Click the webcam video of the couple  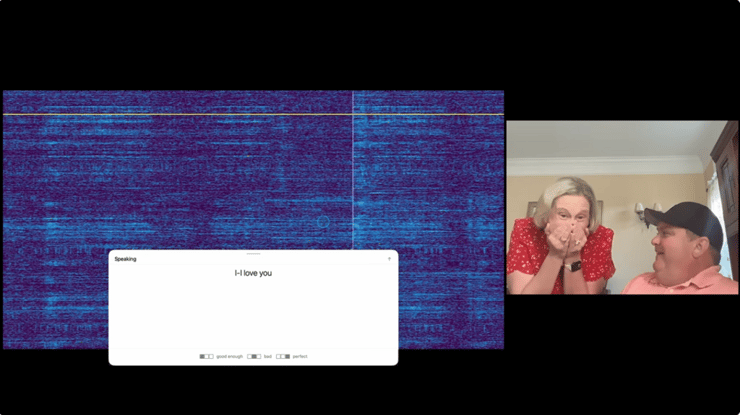point(622,207)
